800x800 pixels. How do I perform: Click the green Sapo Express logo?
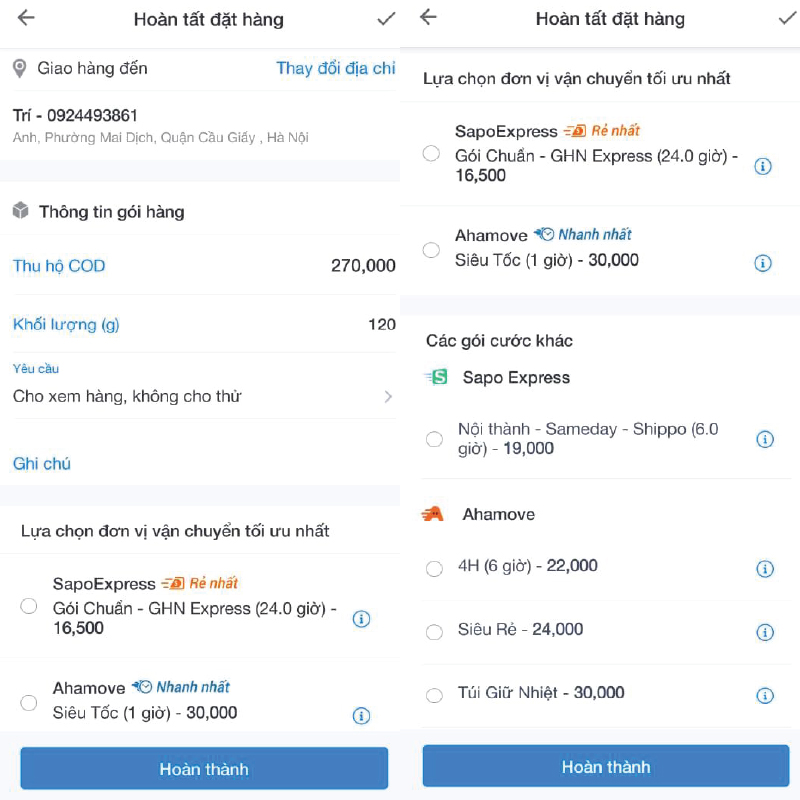pos(438,378)
